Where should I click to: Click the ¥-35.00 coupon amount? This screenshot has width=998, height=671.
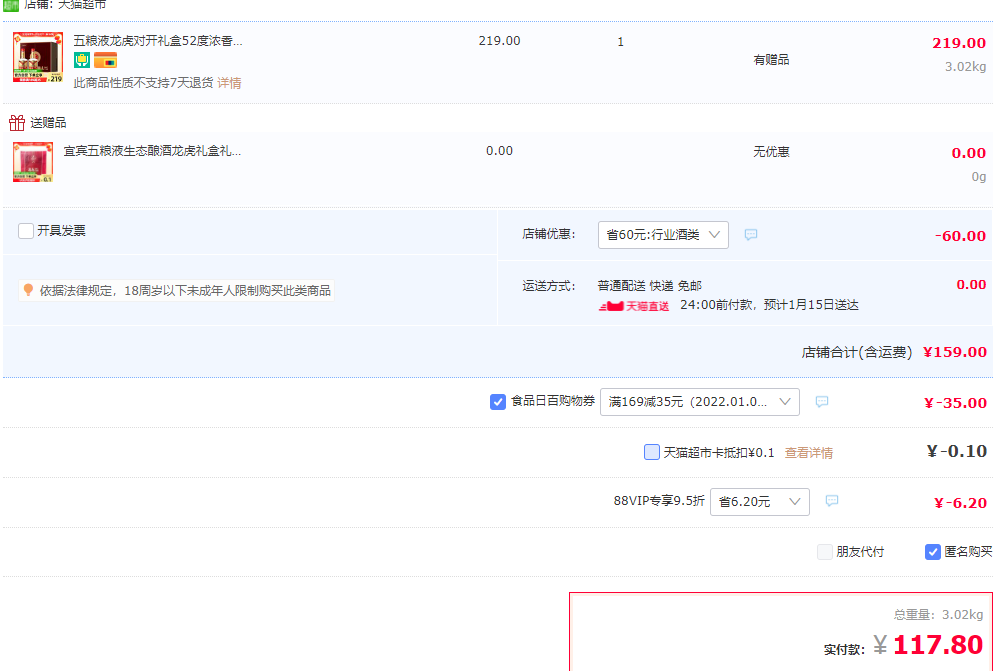coord(955,403)
